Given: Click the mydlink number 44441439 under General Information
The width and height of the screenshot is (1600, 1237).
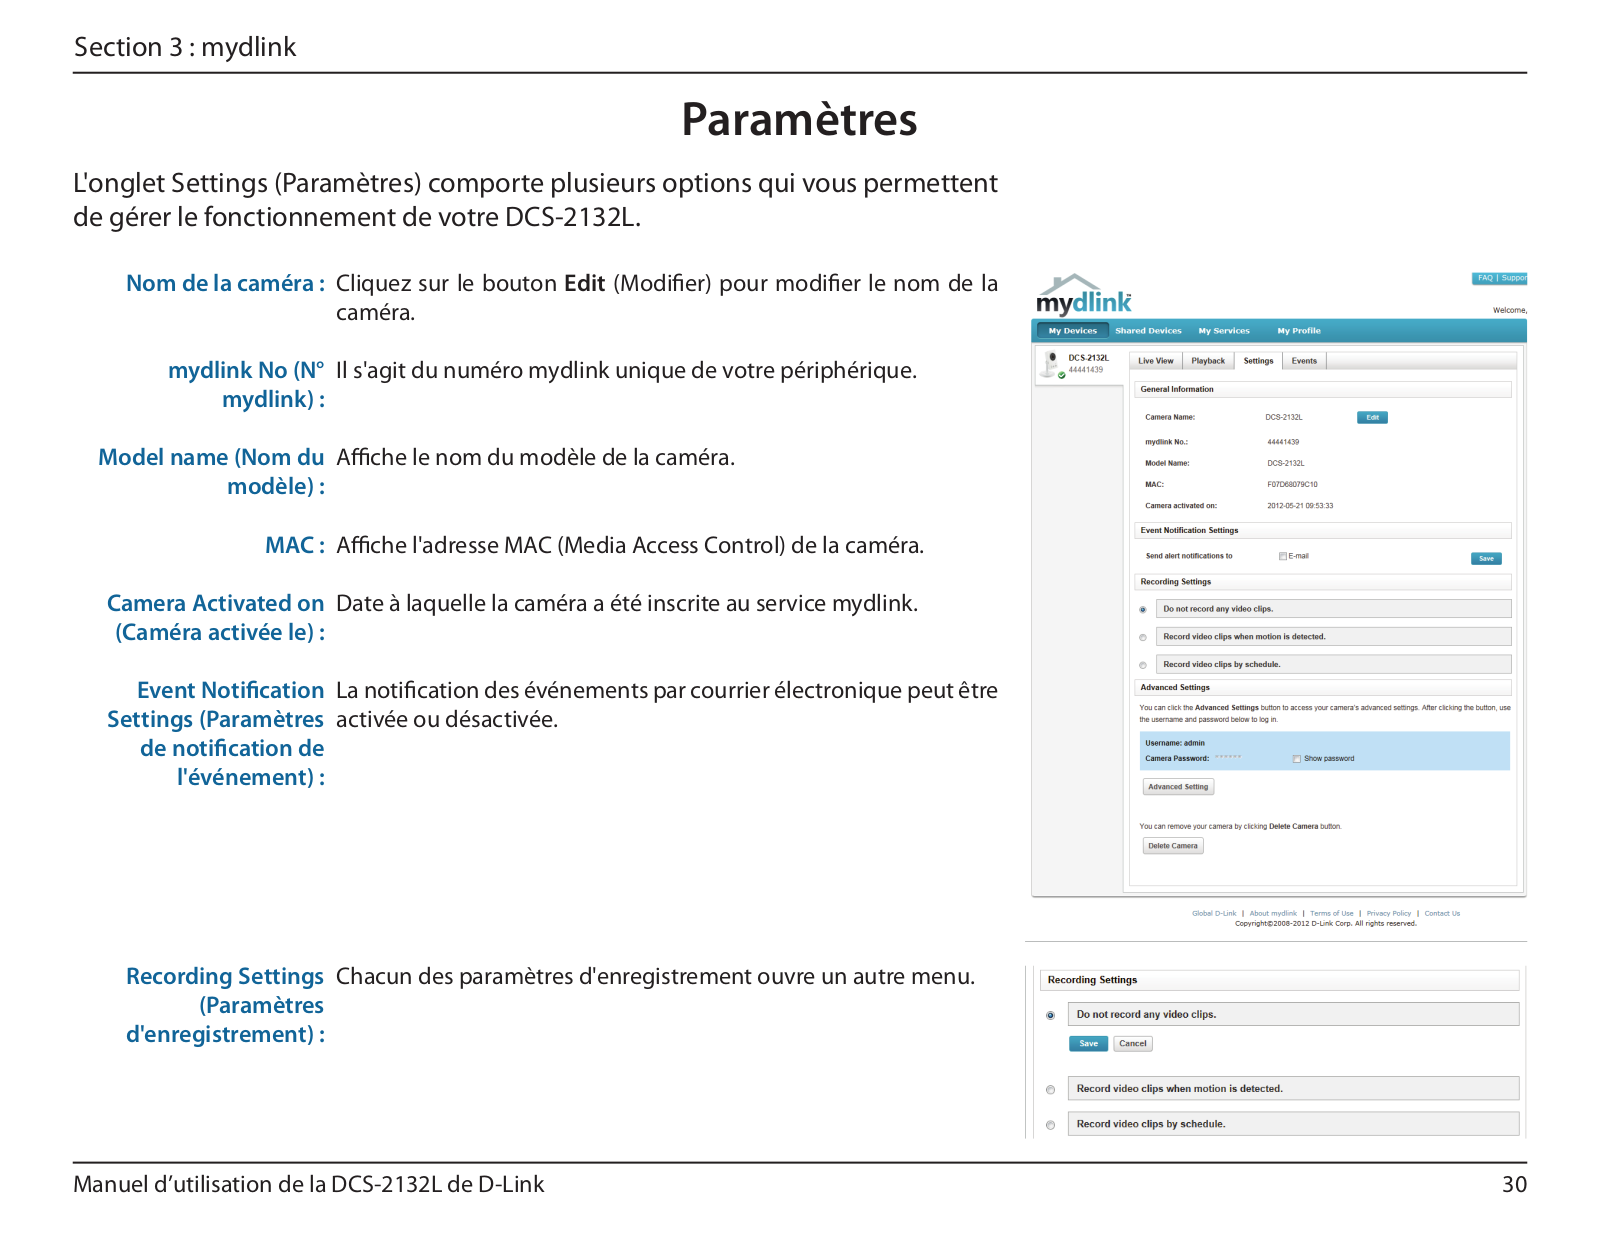Looking at the screenshot, I should coord(1283,442).
